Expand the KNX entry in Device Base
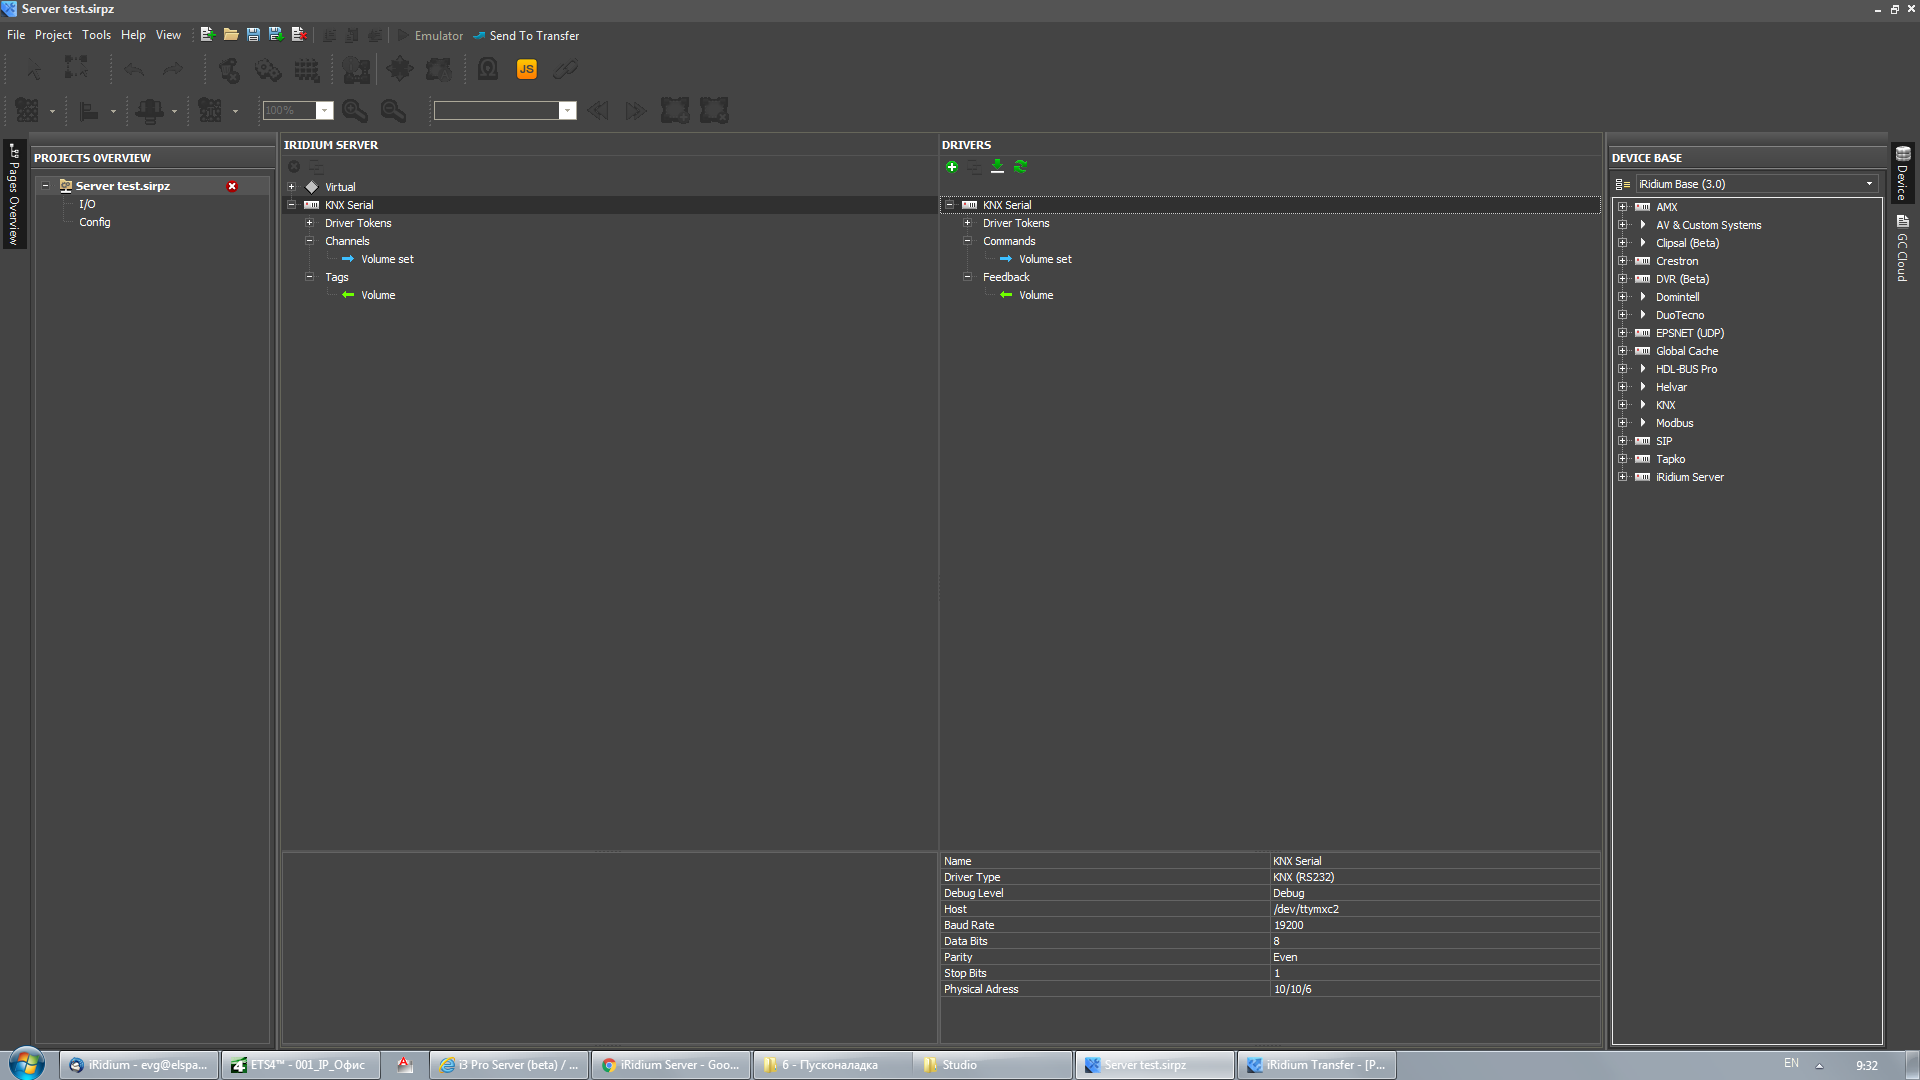Viewport: 1920px width, 1080px height. [1623, 405]
